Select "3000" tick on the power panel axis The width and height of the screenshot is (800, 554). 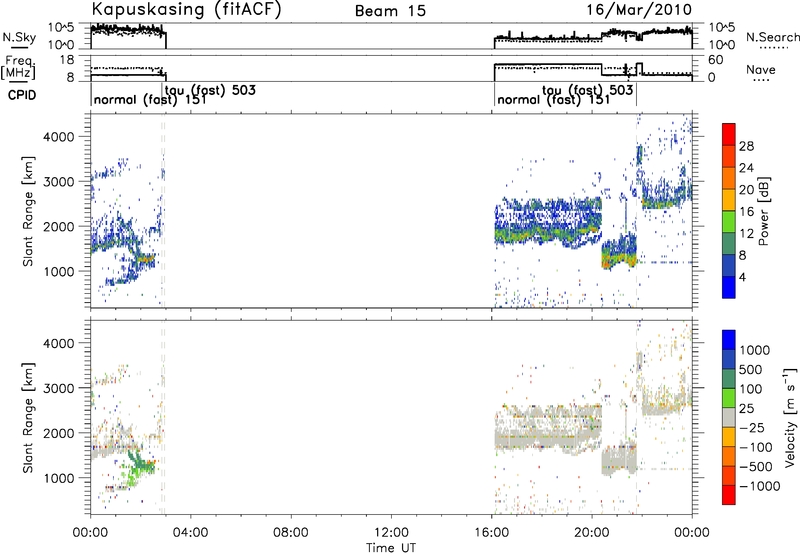[x=59, y=182]
